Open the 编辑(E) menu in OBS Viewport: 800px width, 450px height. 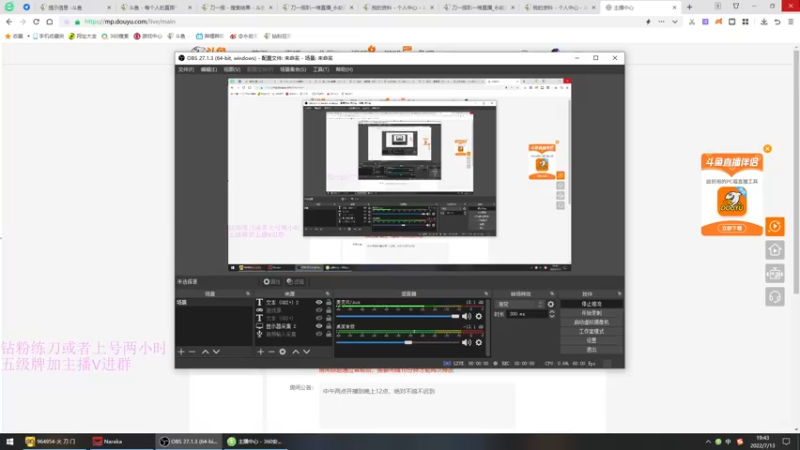[x=209, y=69]
